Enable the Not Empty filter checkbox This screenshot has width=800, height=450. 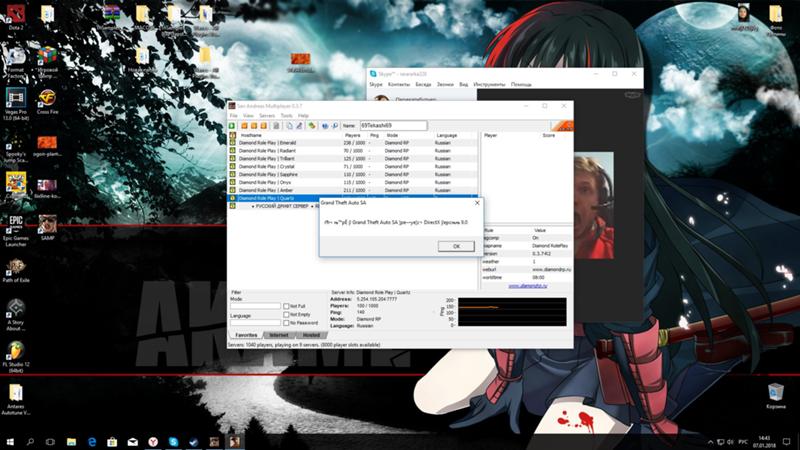pyautogui.click(x=286, y=315)
